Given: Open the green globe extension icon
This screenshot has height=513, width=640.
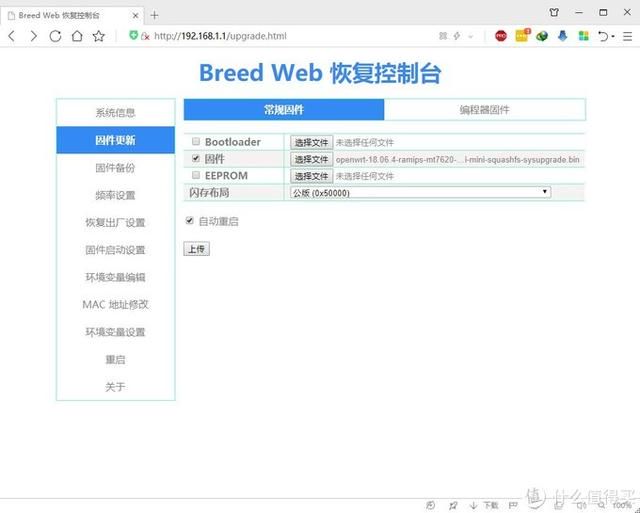Looking at the screenshot, I should click(x=542, y=36).
